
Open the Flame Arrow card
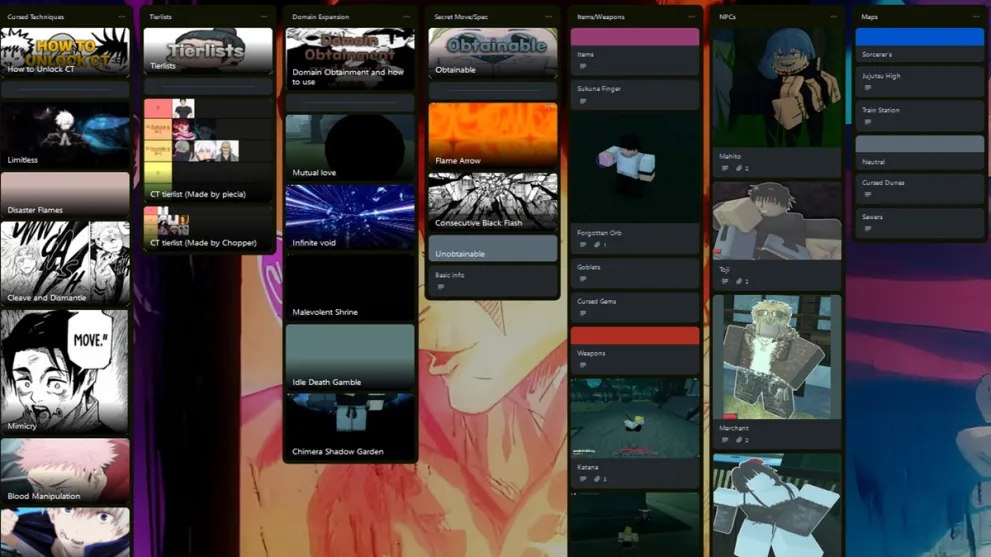[492, 136]
